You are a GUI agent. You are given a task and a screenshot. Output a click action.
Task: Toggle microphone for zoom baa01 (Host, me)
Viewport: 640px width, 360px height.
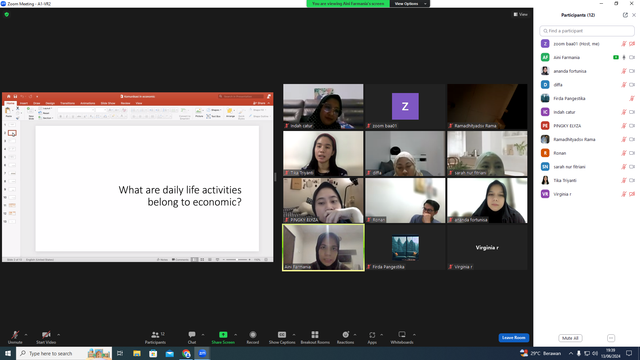click(624, 44)
